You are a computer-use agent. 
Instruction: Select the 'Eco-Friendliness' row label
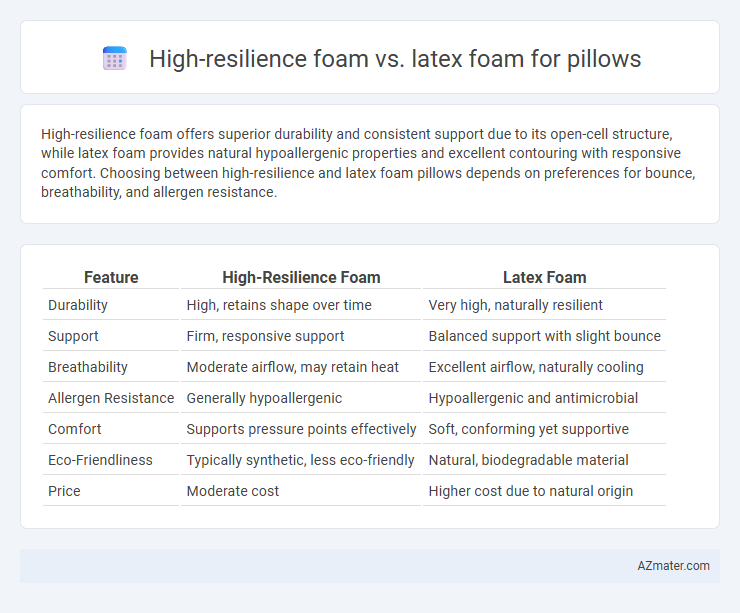coord(100,460)
